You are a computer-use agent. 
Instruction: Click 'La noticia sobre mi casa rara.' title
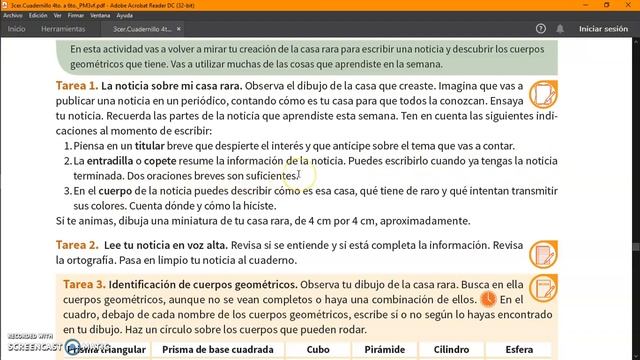[172, 86]
